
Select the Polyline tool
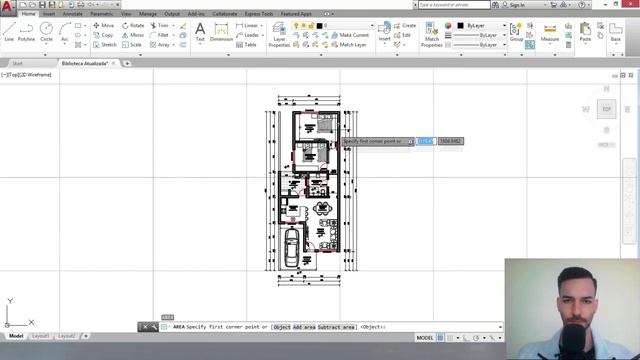[27, 32]
